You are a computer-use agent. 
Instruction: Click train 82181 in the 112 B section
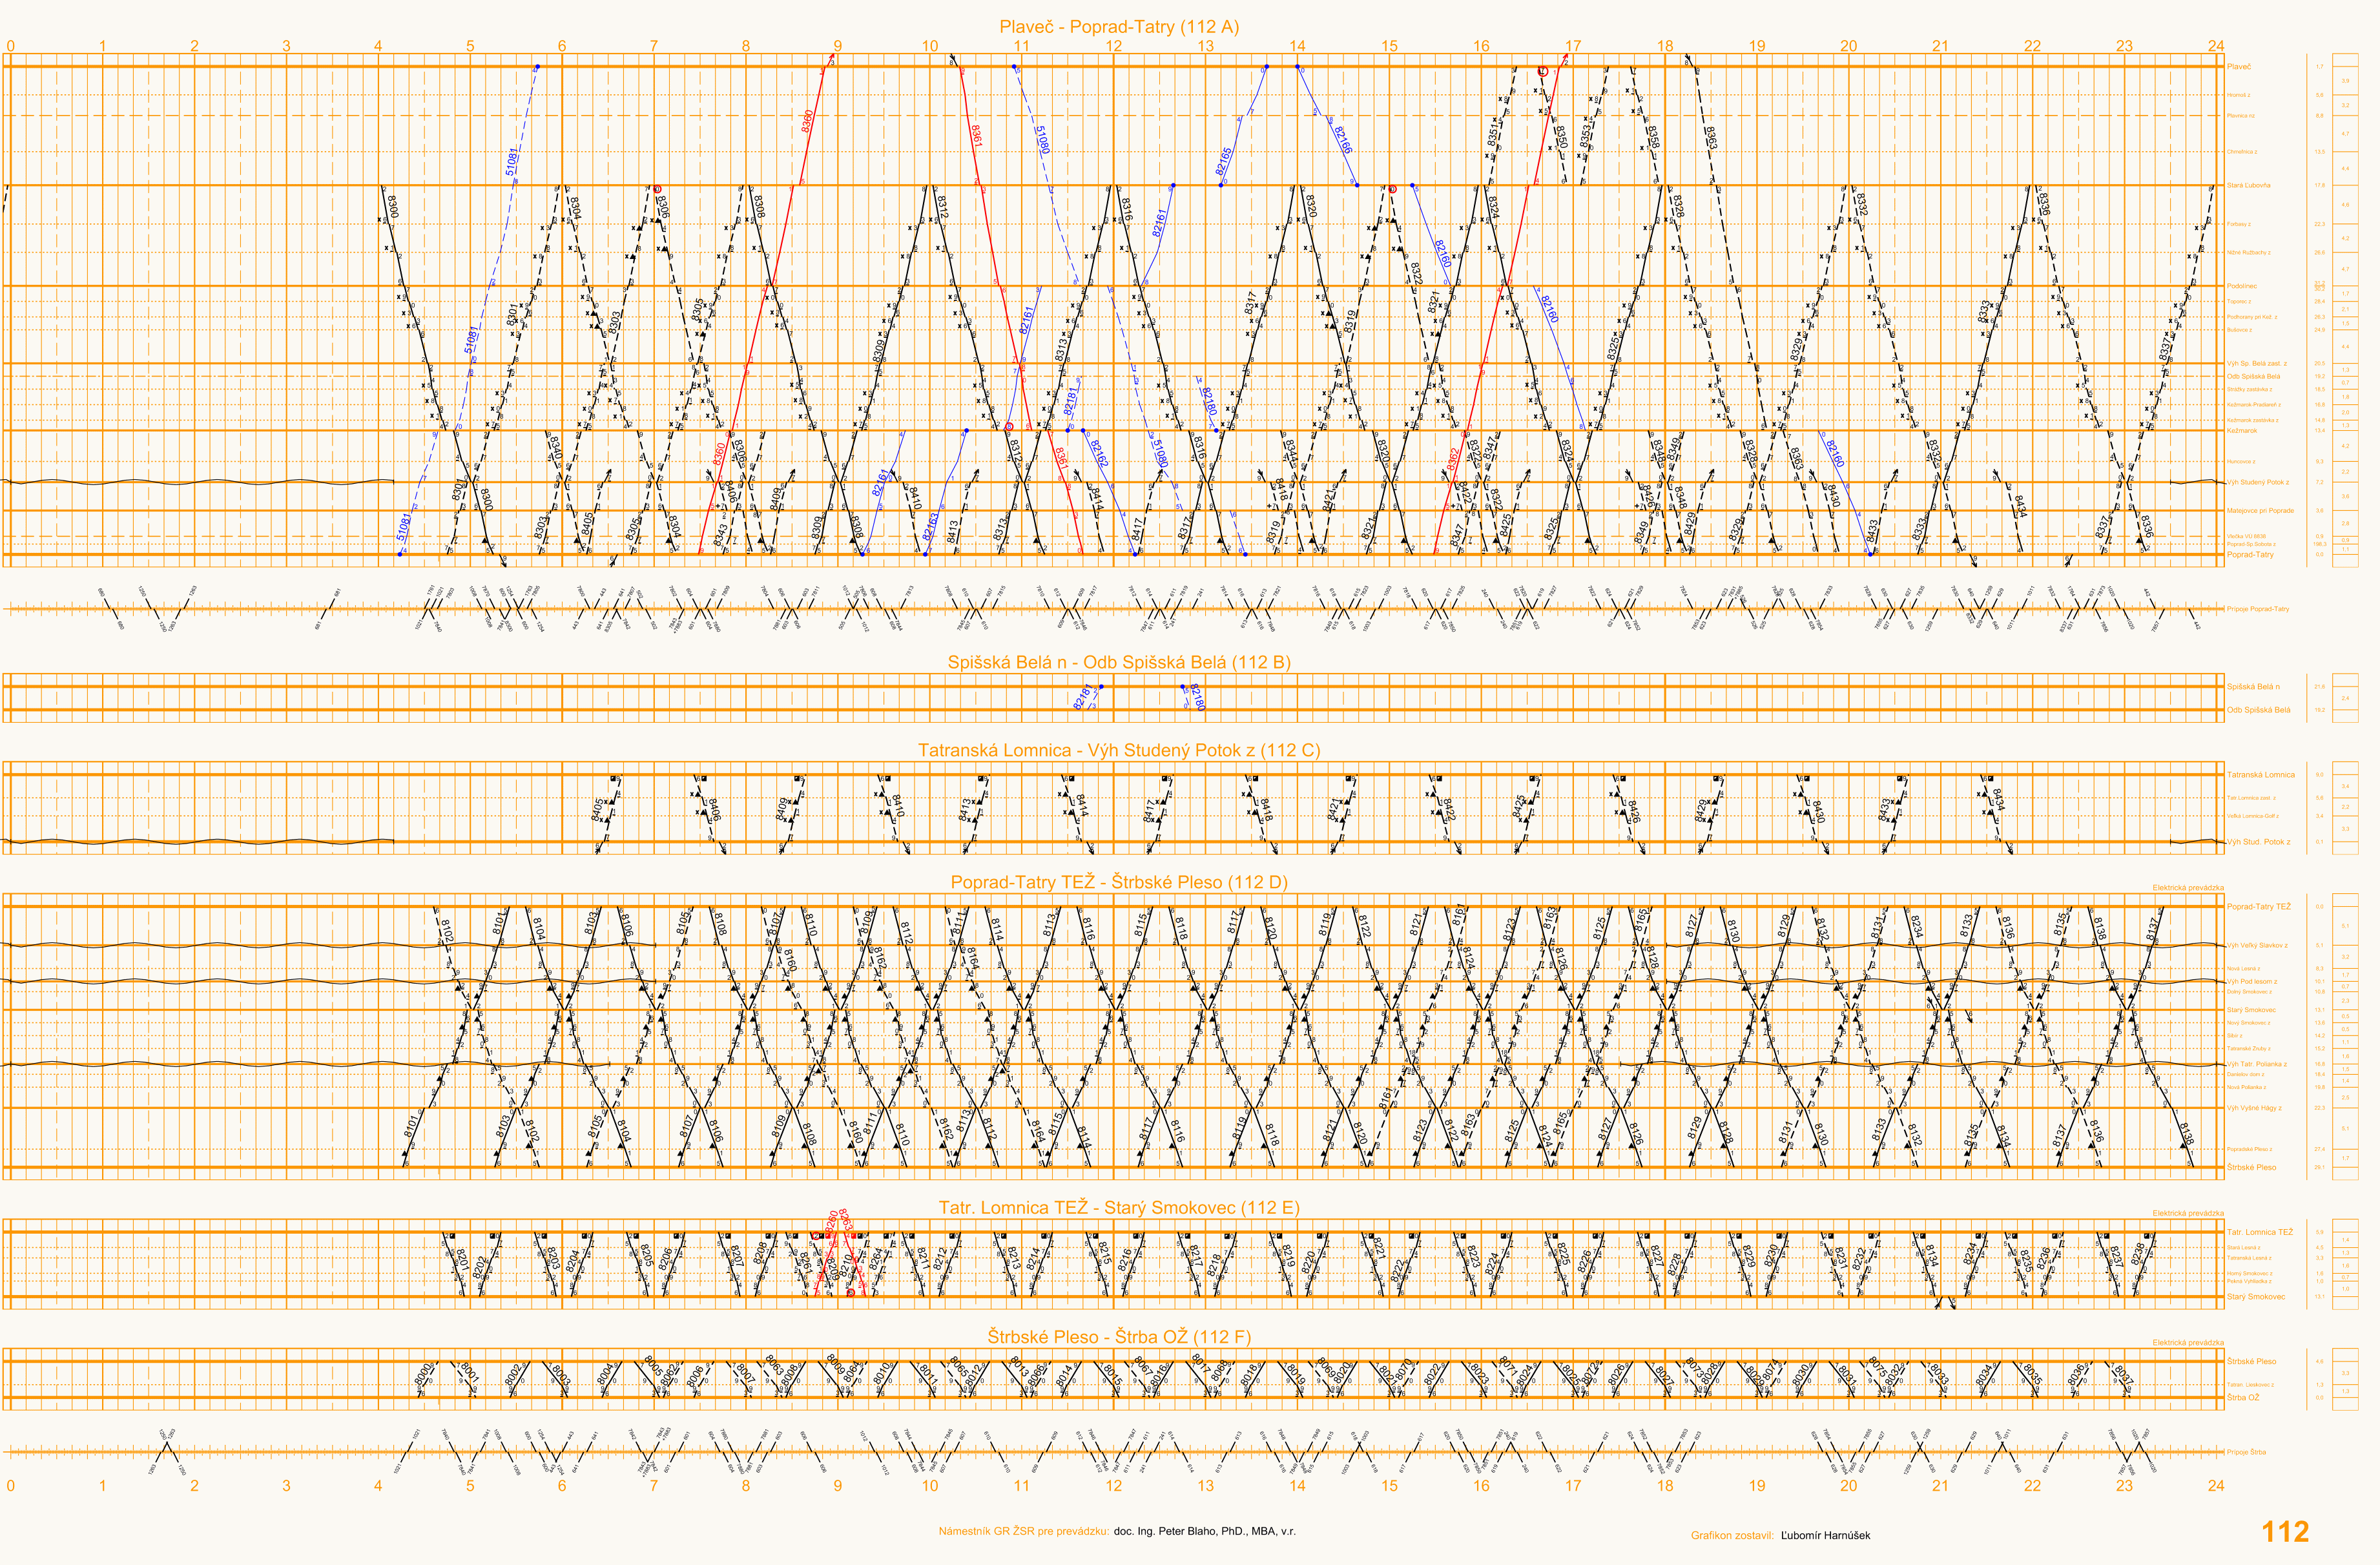(x=1082, y=697)
